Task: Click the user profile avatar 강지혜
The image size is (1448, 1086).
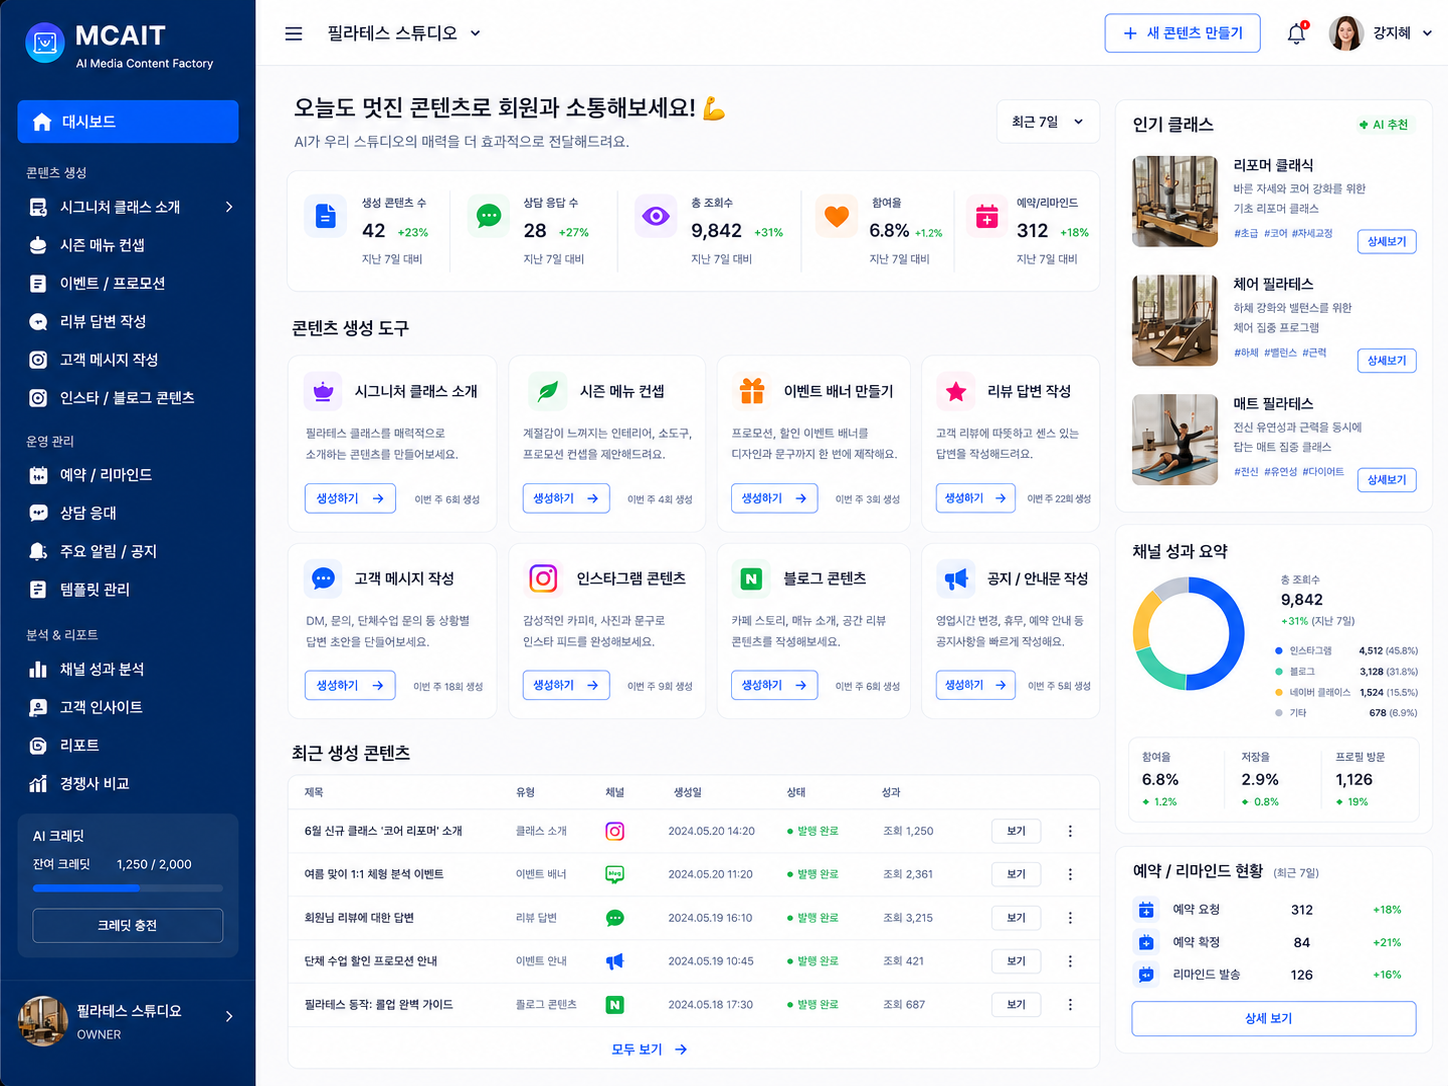Action: pyautogui.click(x=1346, y=33)
